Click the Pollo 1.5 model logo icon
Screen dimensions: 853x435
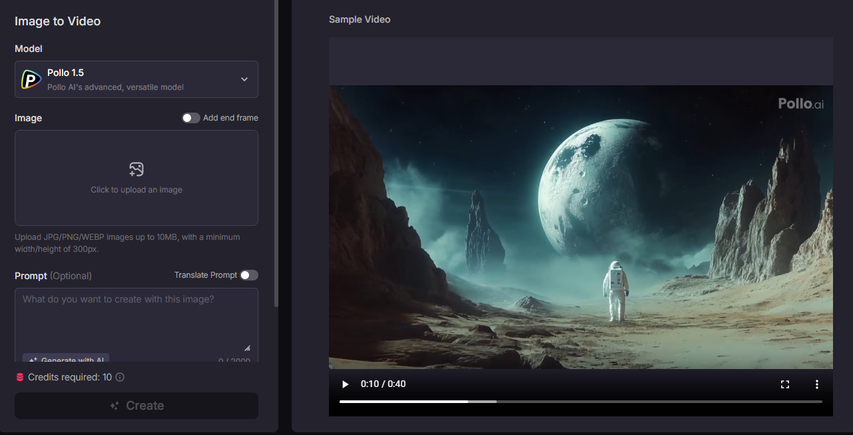(31, 79)
